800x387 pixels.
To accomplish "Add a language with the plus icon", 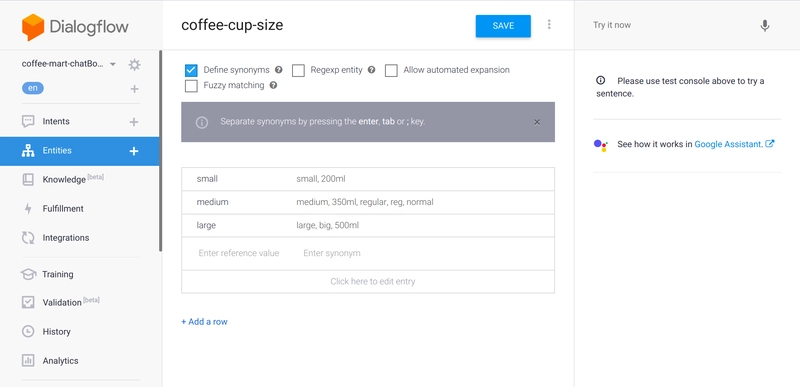I will (x=134, y=89).
